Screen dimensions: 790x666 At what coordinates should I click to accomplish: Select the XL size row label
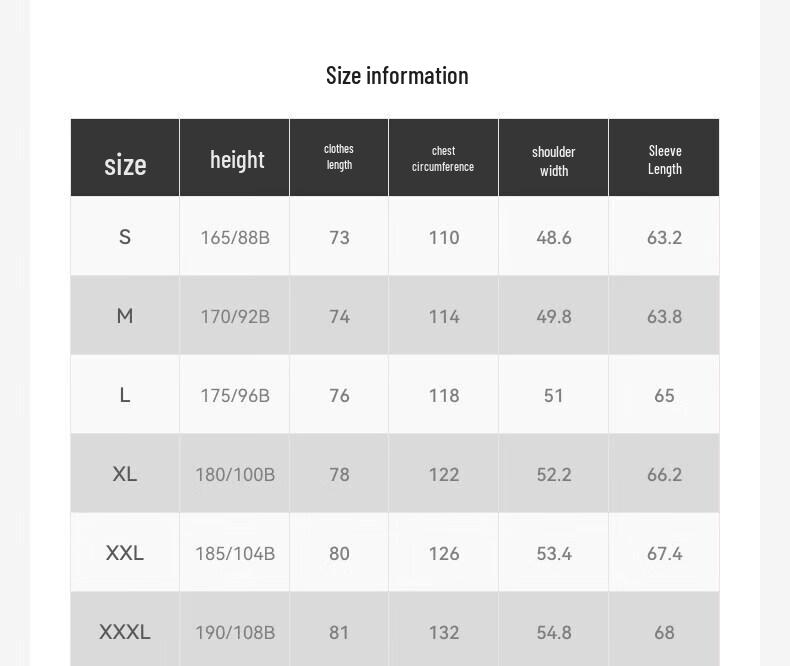point(125,474)
